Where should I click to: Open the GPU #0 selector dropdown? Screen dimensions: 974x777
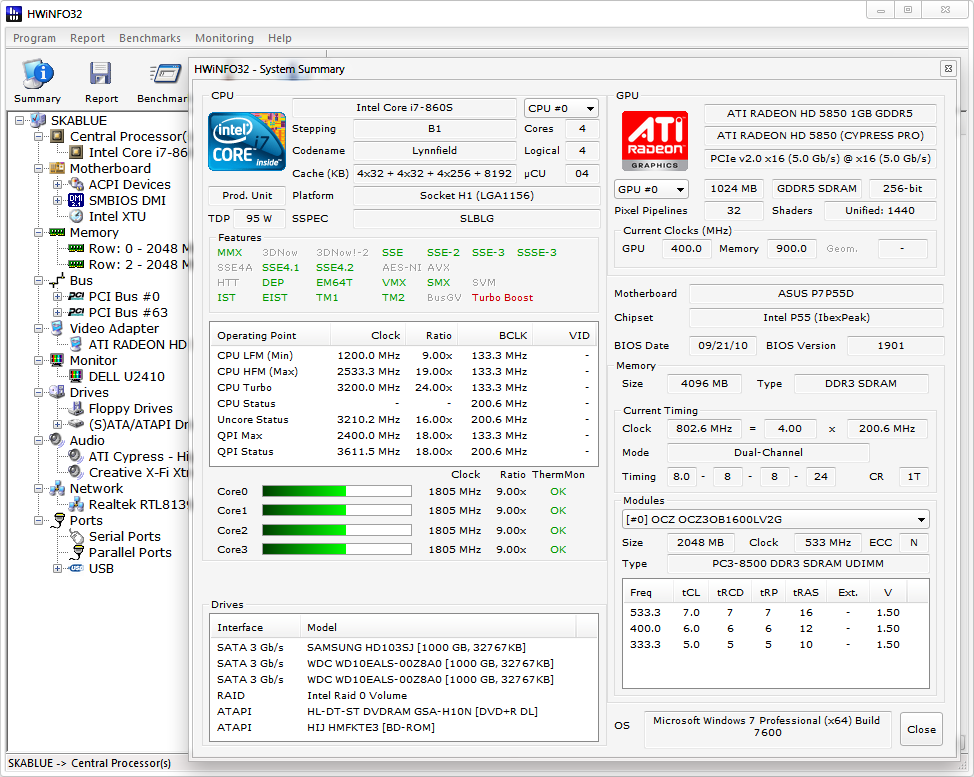click(x=651, y=189)
